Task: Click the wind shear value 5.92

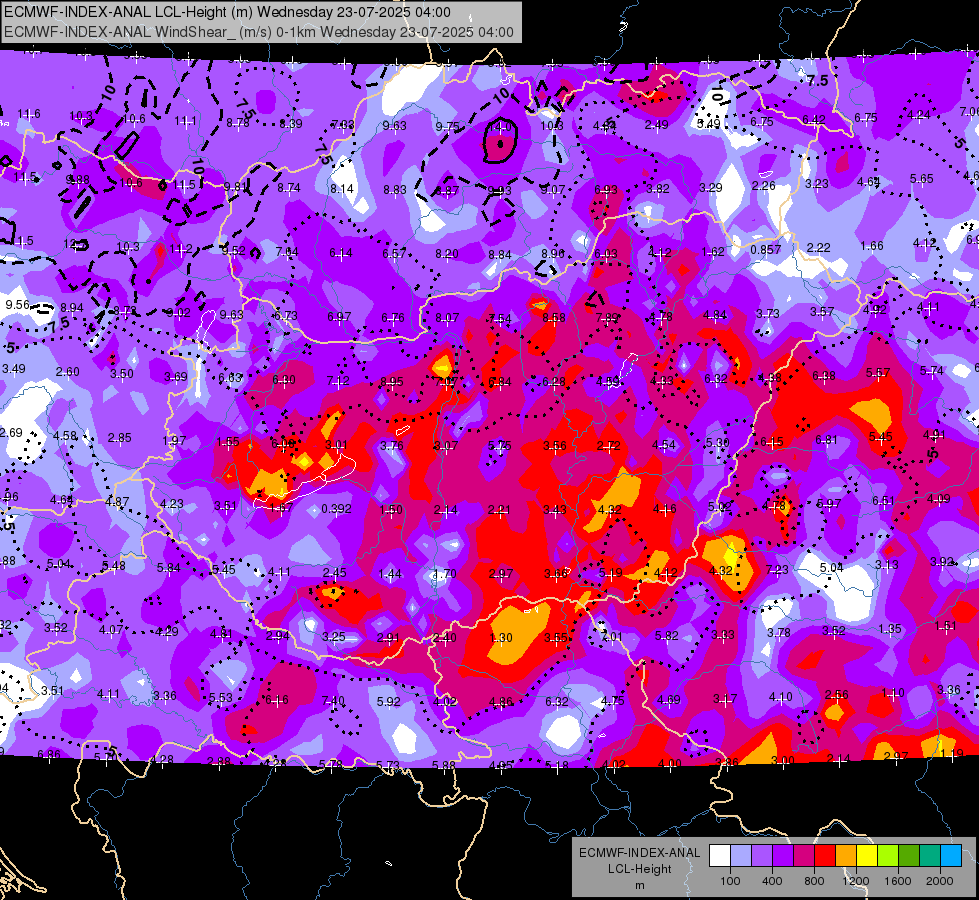Action: point(388,701)
